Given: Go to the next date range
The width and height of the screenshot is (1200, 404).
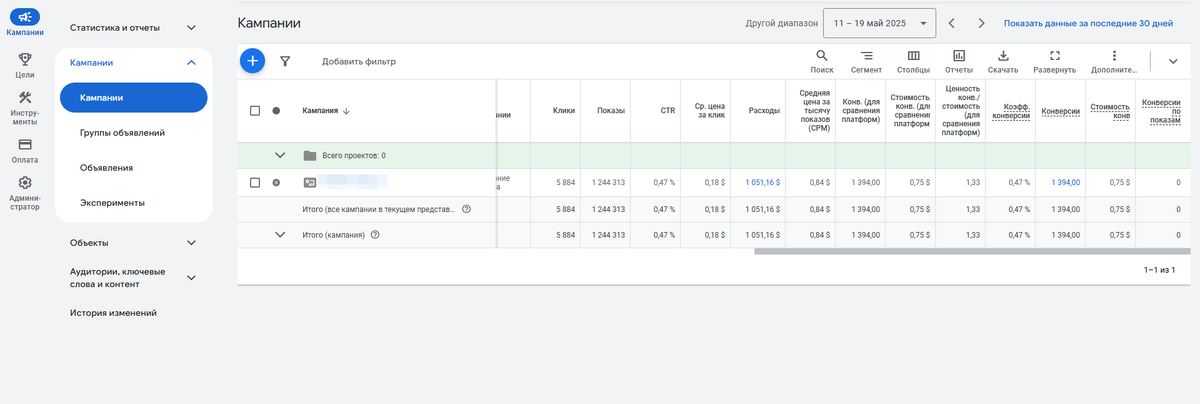Looking at the screenshot, I should pyautogui.click(x=981, y=23).
